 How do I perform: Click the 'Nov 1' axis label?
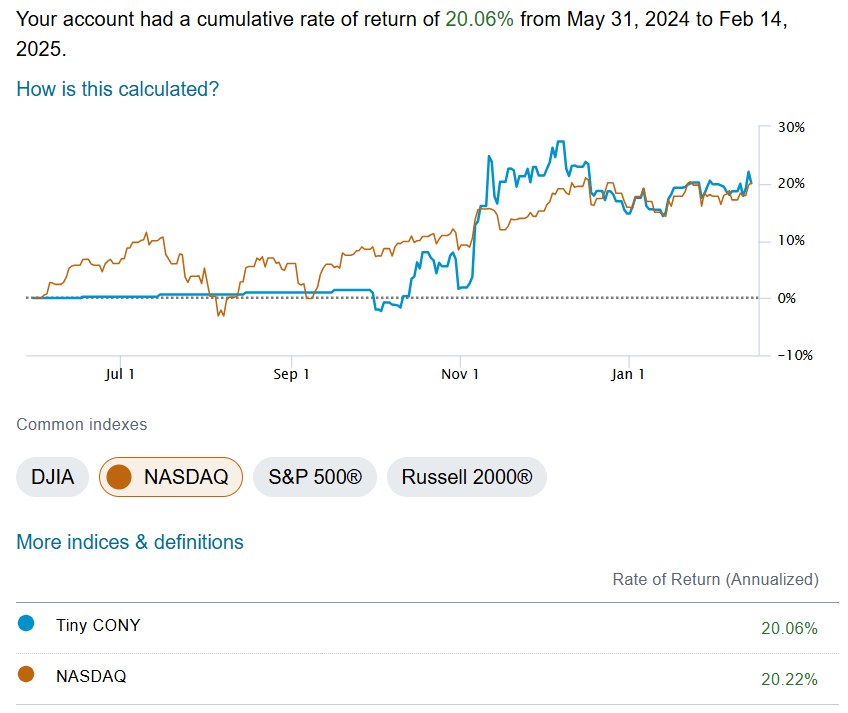pyautogui.click(x=460, y=374)
